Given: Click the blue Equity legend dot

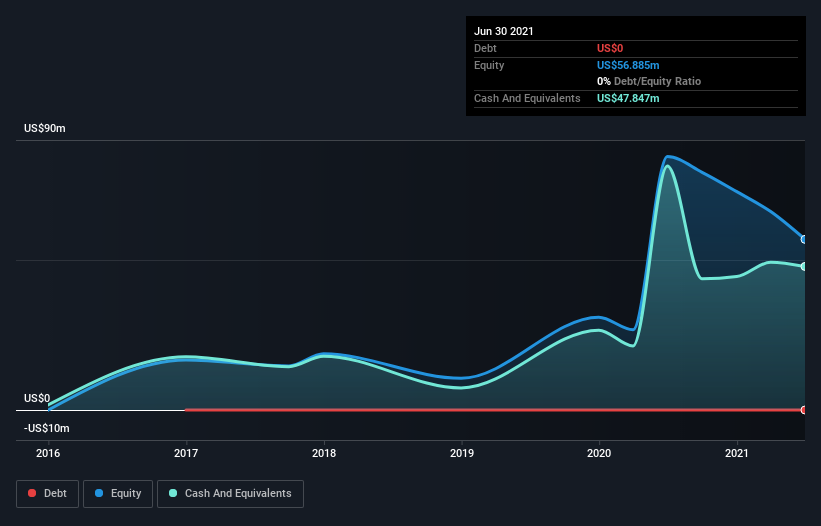Looking at the screenshot, I should click(99, 493).
